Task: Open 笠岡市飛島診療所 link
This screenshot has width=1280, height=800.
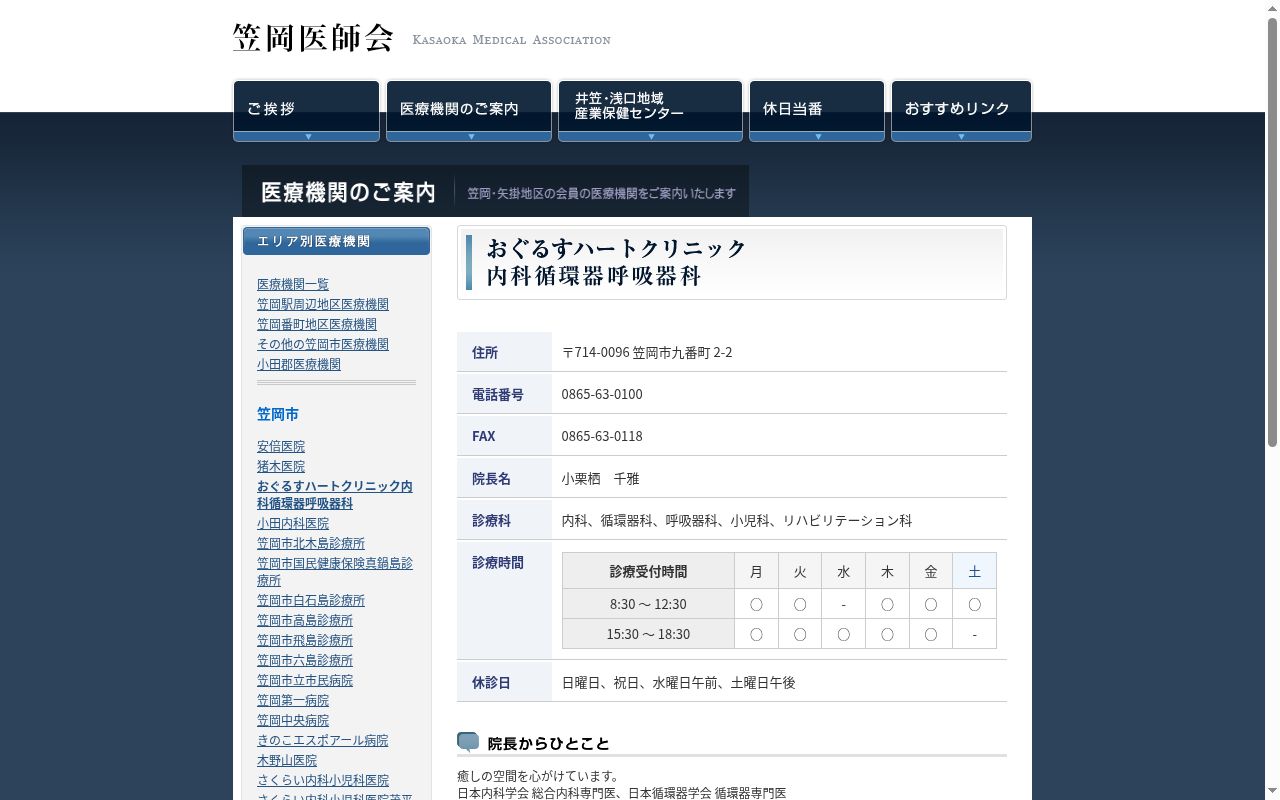Action: [305, 640]
